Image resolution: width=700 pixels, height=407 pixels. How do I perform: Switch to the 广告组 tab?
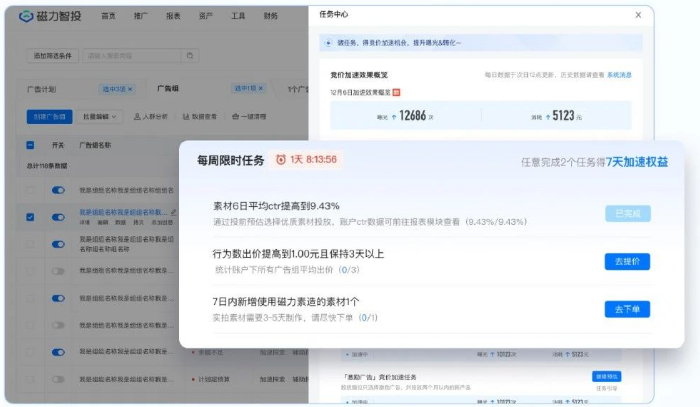tap(168, 88)
